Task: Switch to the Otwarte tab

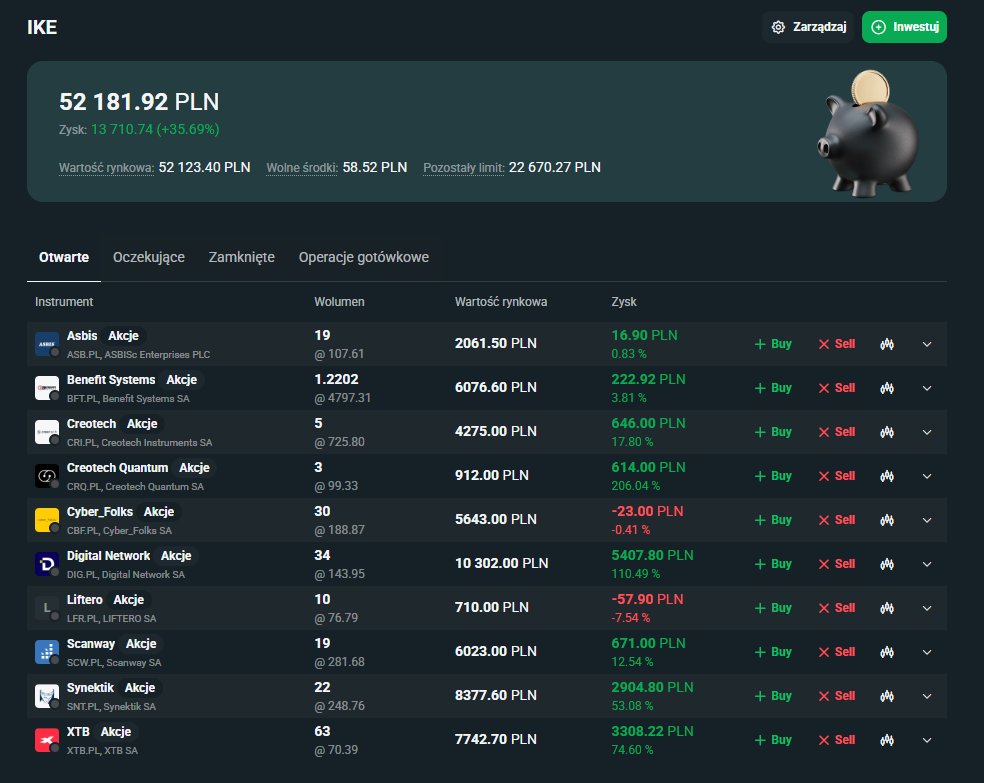Action: click(x=64, y=257)
